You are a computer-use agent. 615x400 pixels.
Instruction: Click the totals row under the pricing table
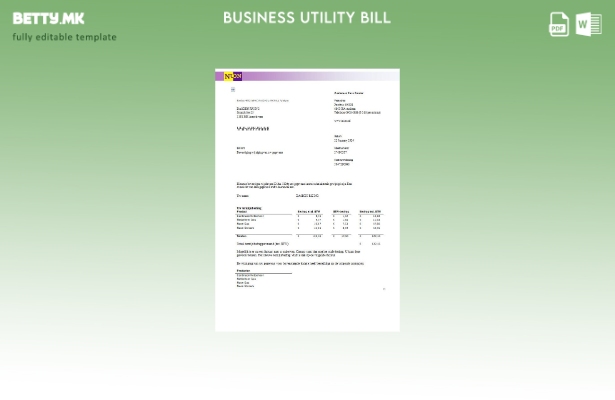(308, 236)
